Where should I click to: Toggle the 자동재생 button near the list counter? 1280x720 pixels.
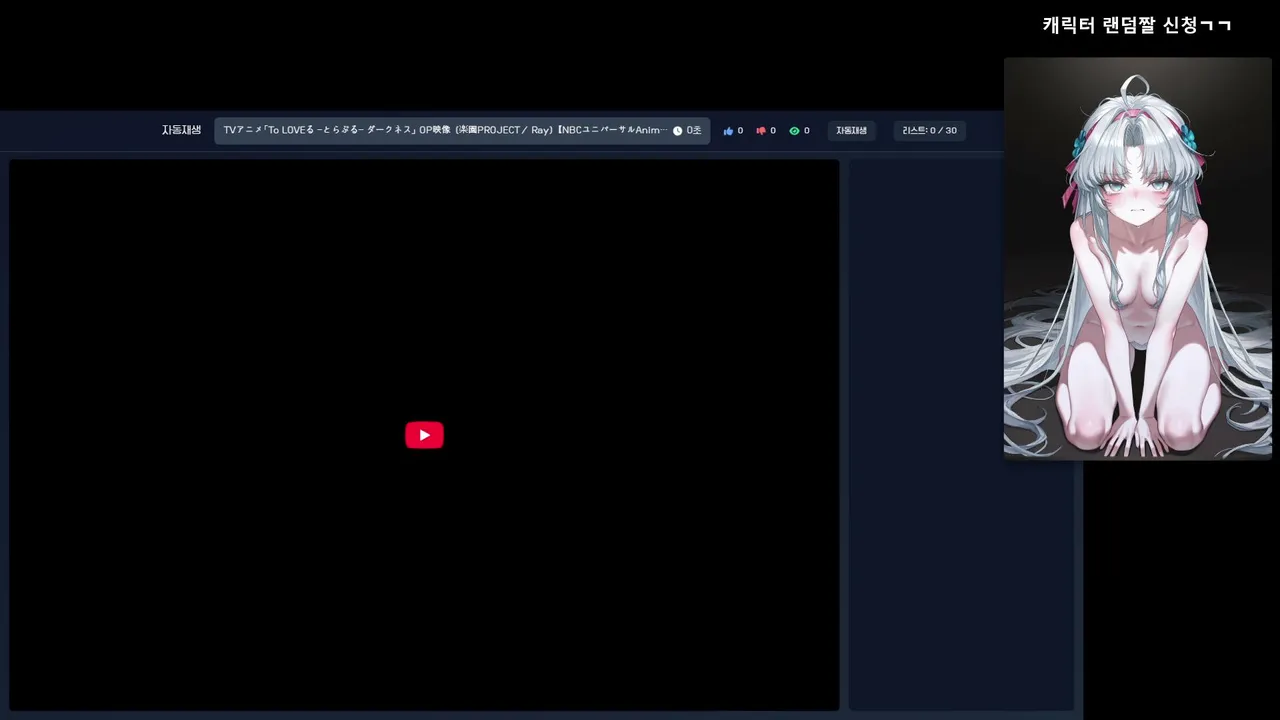[851, 131]
